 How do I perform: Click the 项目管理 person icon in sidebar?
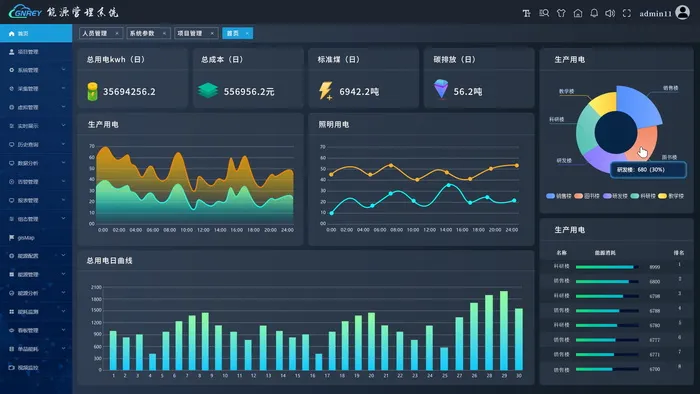12,52
